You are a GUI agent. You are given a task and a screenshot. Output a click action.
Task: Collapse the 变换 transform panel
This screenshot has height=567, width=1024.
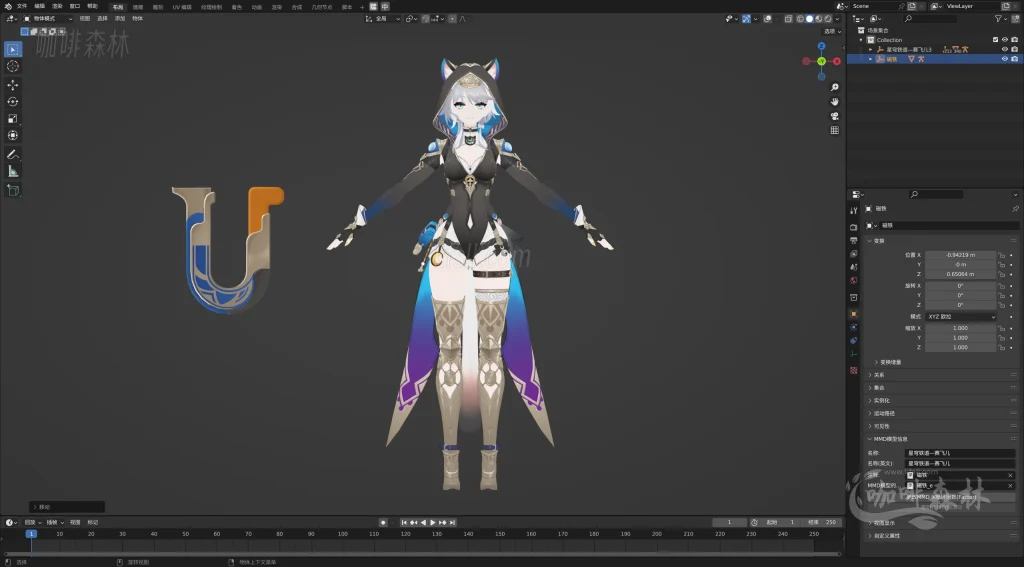tap(879, 241)
